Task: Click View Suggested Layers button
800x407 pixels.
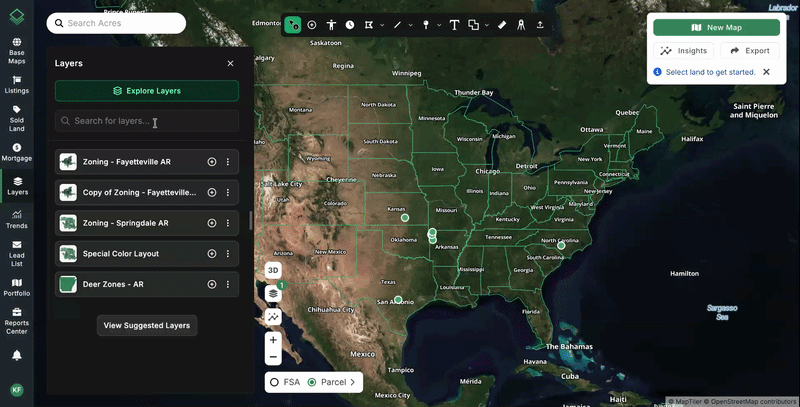Action: pos(147,325)
